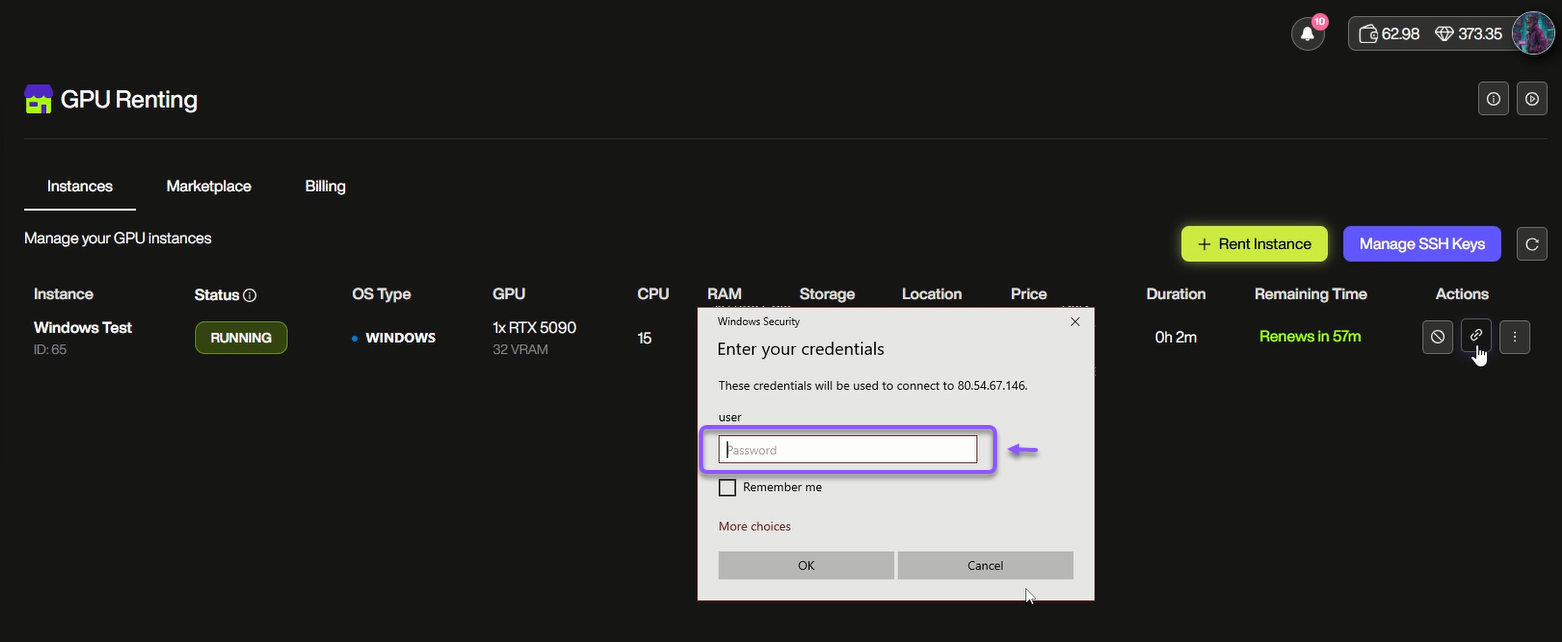1562x642 pixels.
Task: Click the Rent Instance button
Action: [1254, 244]
